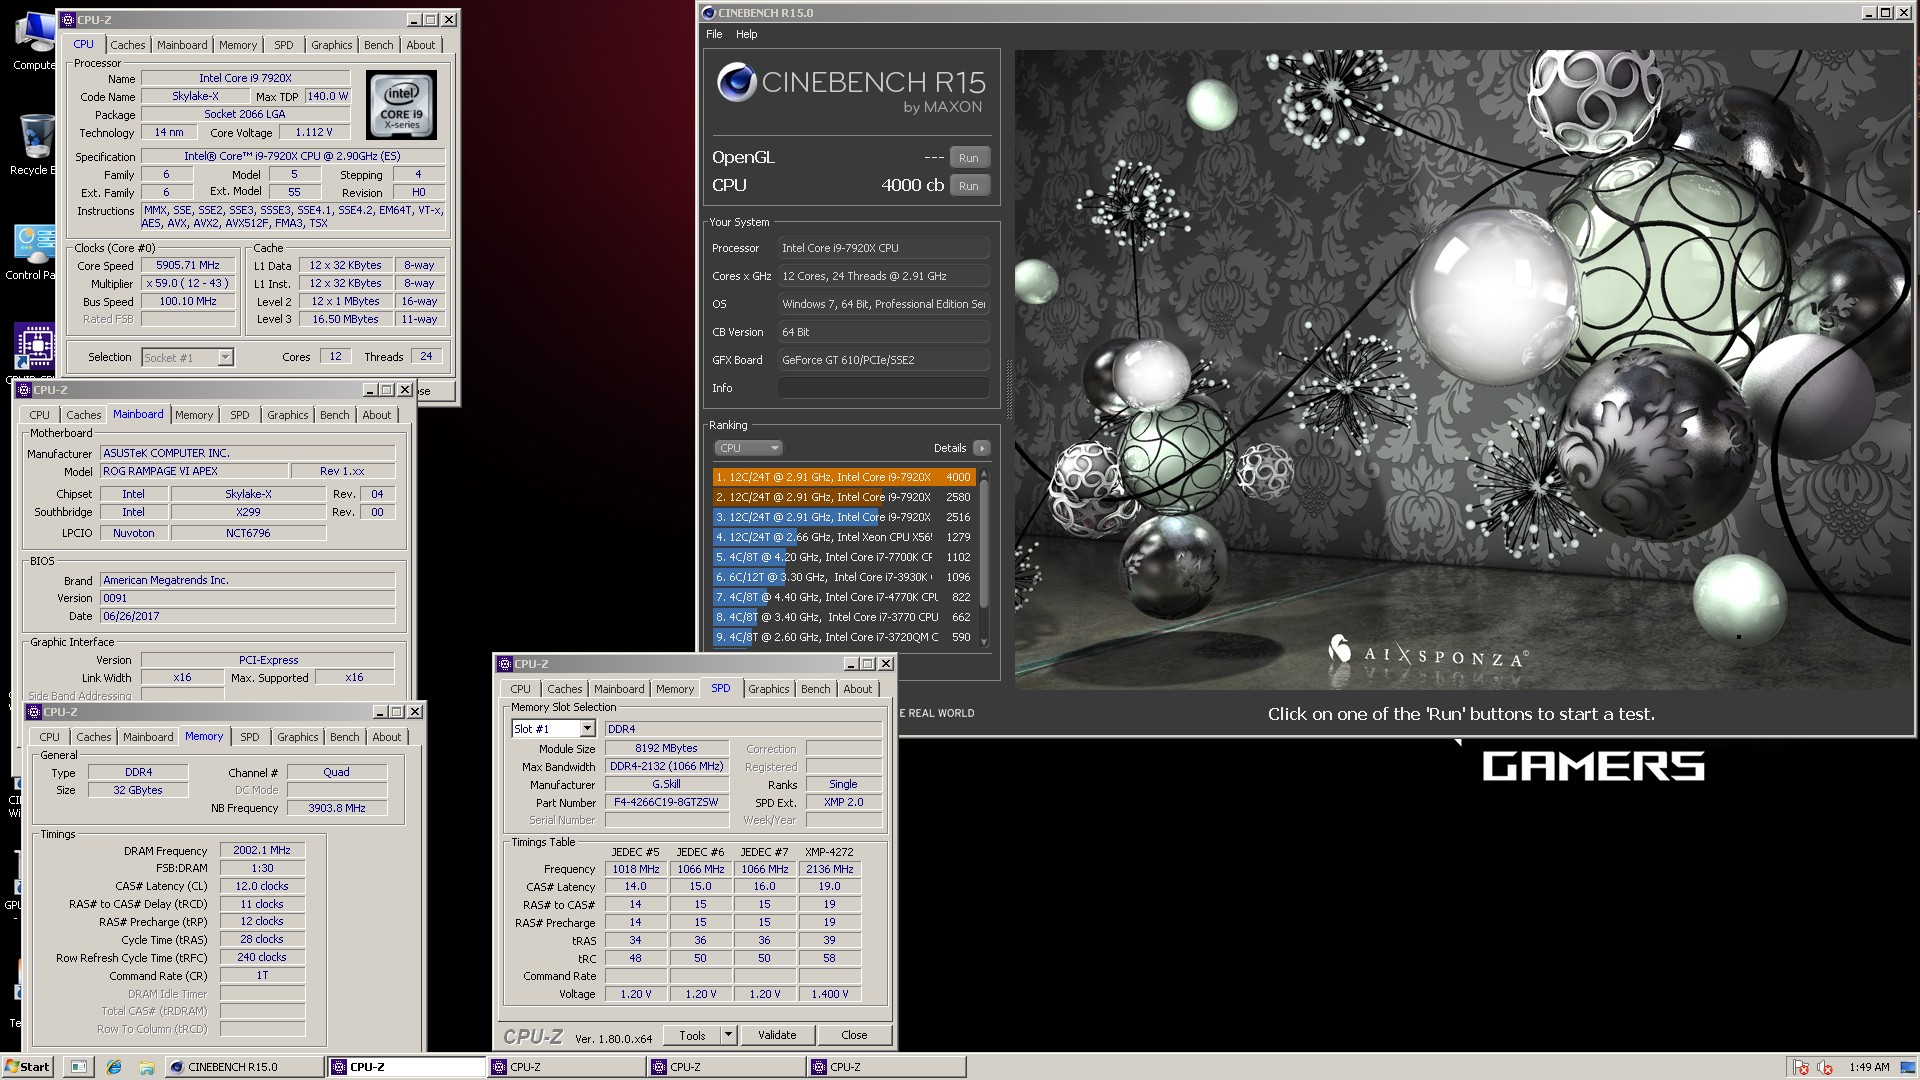The height and width of the screenshot is (1080, 1920).
Task: Select ranking row with score 2580
Action: [x=843, y=497]
